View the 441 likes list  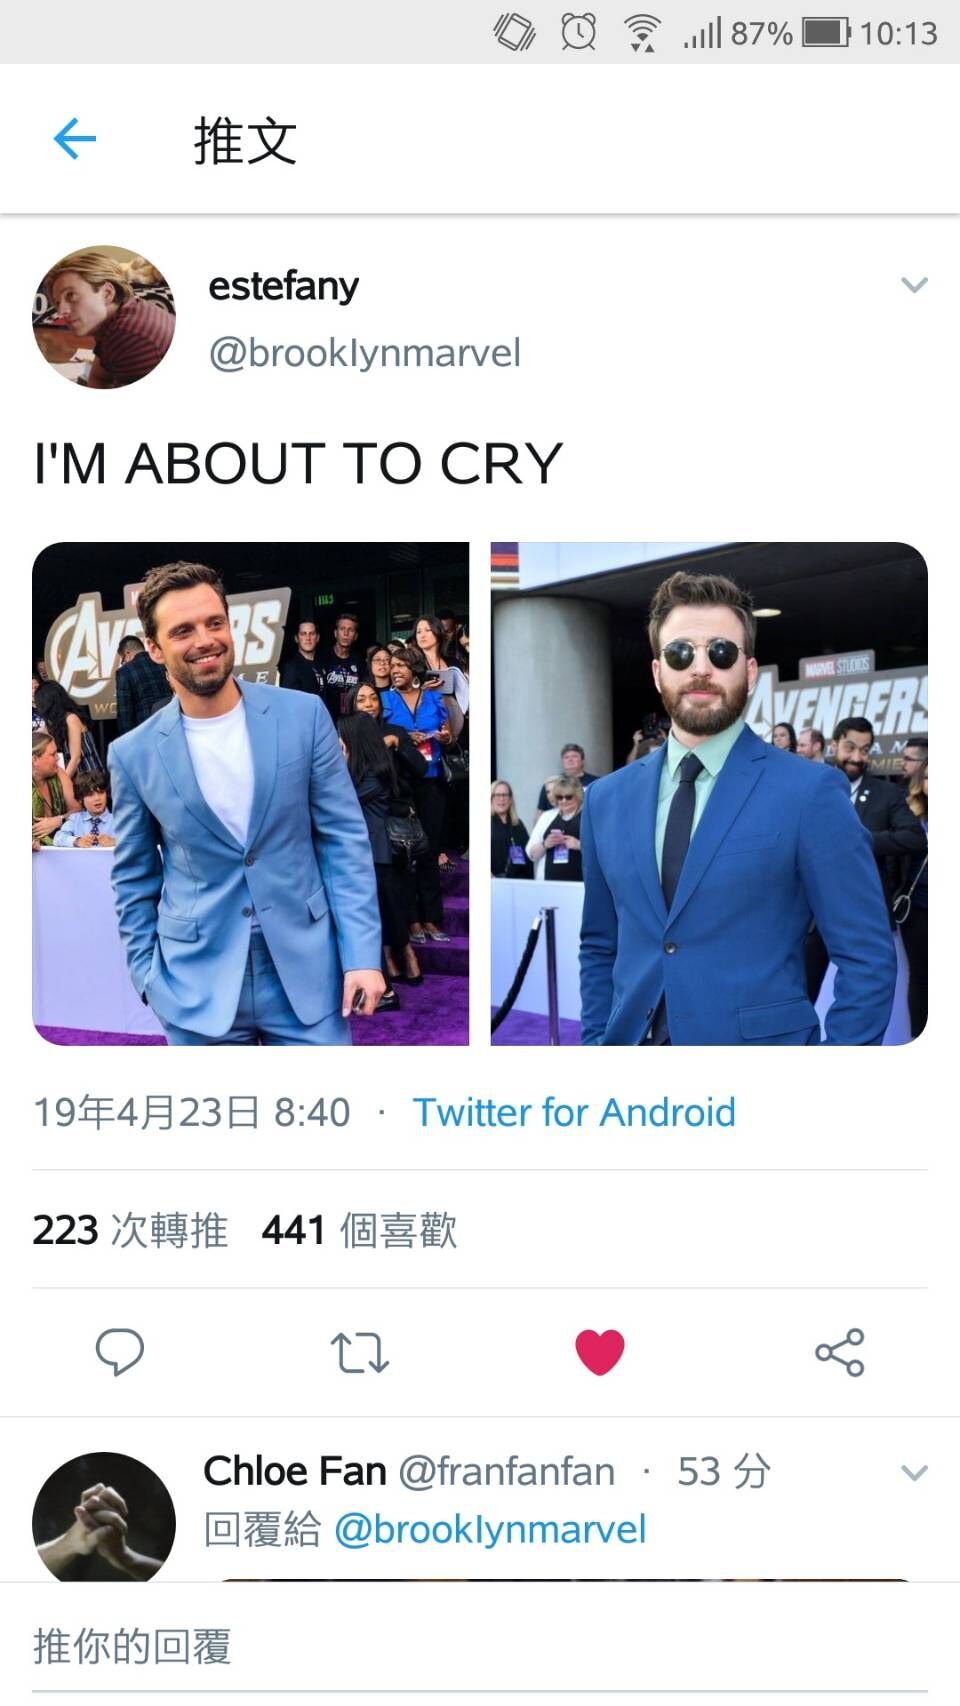pos(359,1230)
